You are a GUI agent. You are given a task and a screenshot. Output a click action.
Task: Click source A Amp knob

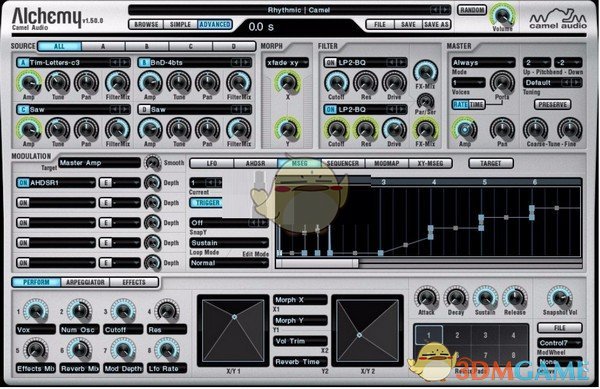pyautogui.click(x=29, y=82)
